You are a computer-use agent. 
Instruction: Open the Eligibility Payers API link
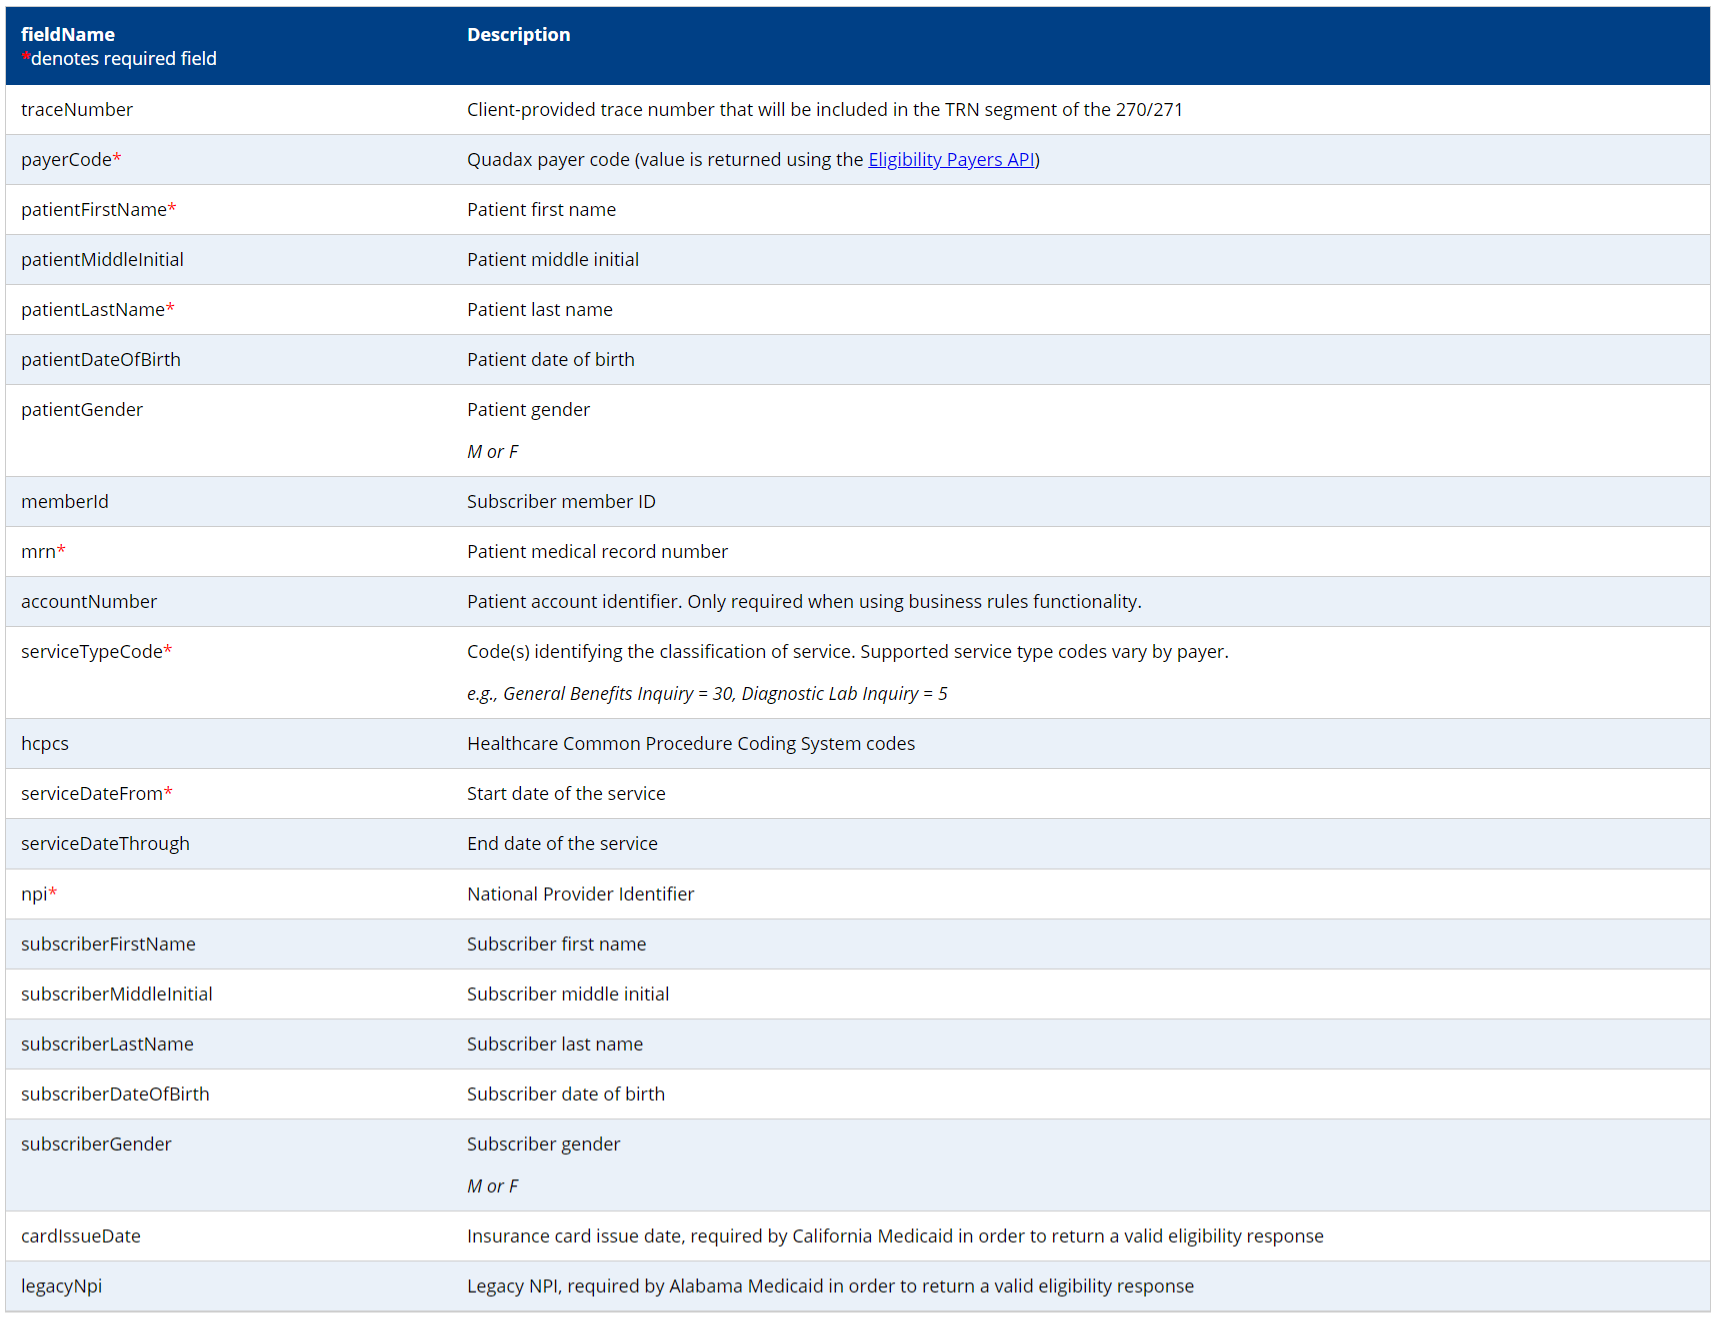[951, 160]
